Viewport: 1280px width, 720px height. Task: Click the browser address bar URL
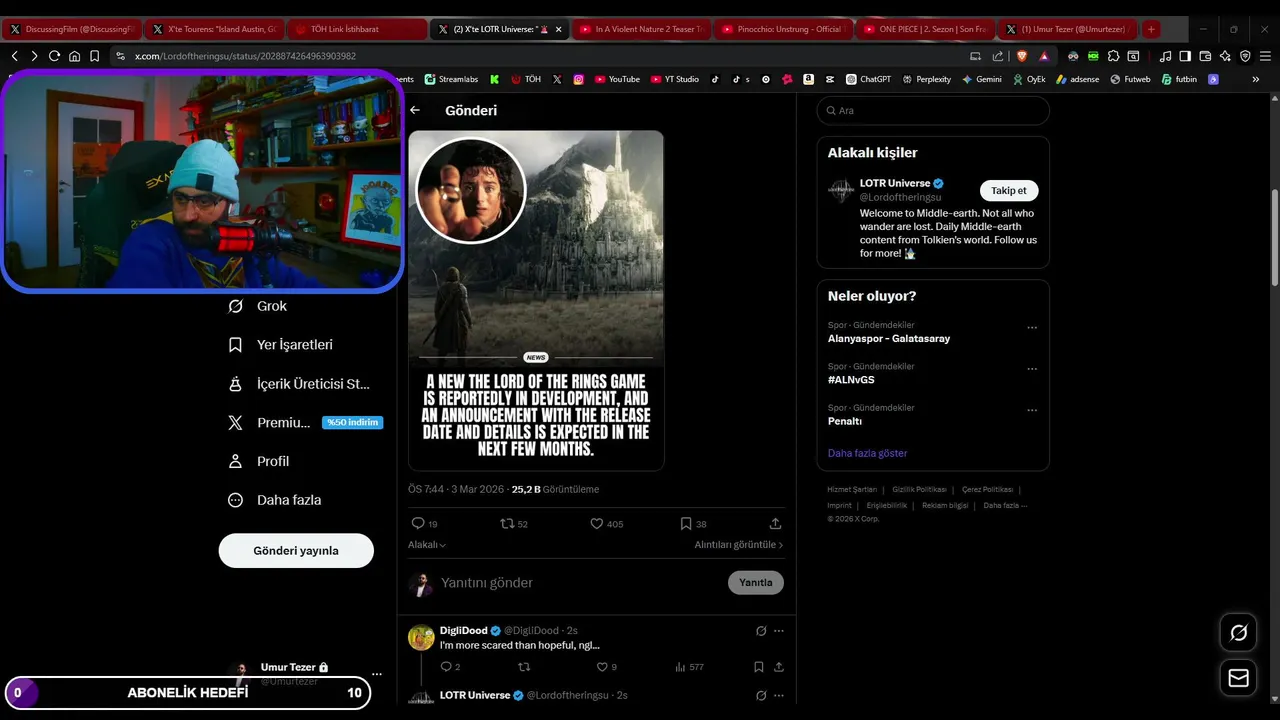click(245, 56)
